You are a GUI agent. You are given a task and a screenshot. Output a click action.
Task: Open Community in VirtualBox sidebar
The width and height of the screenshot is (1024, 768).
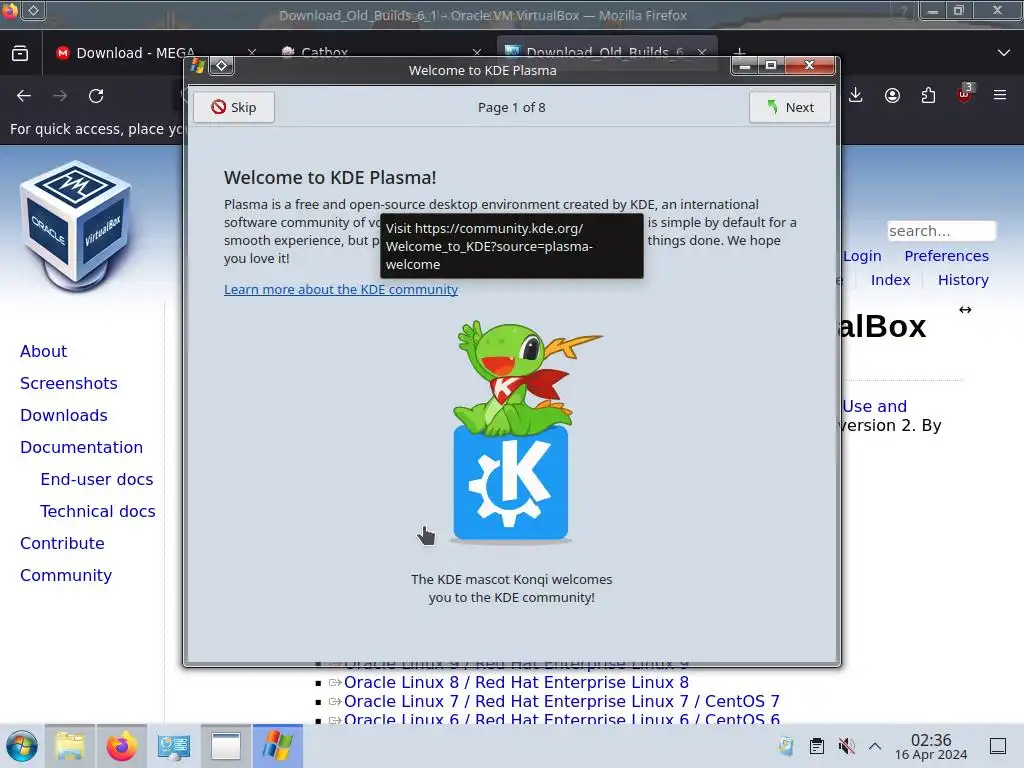pyautogui.click(x=66, y=575)
